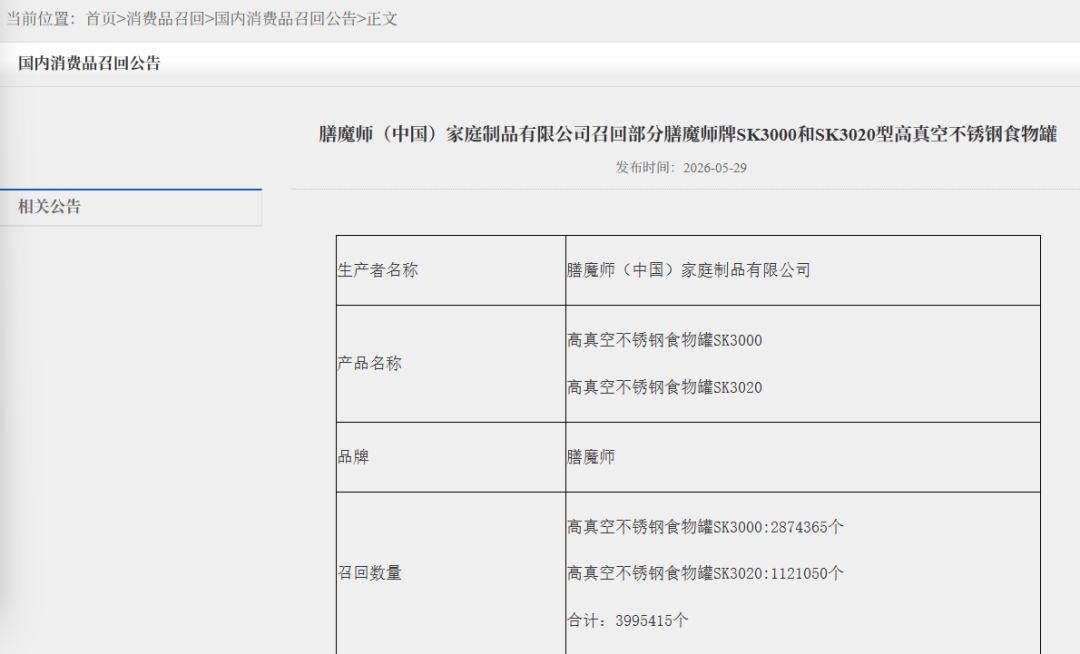Open 国内消费品召回公告 breadcrumb link

(285, 19)
